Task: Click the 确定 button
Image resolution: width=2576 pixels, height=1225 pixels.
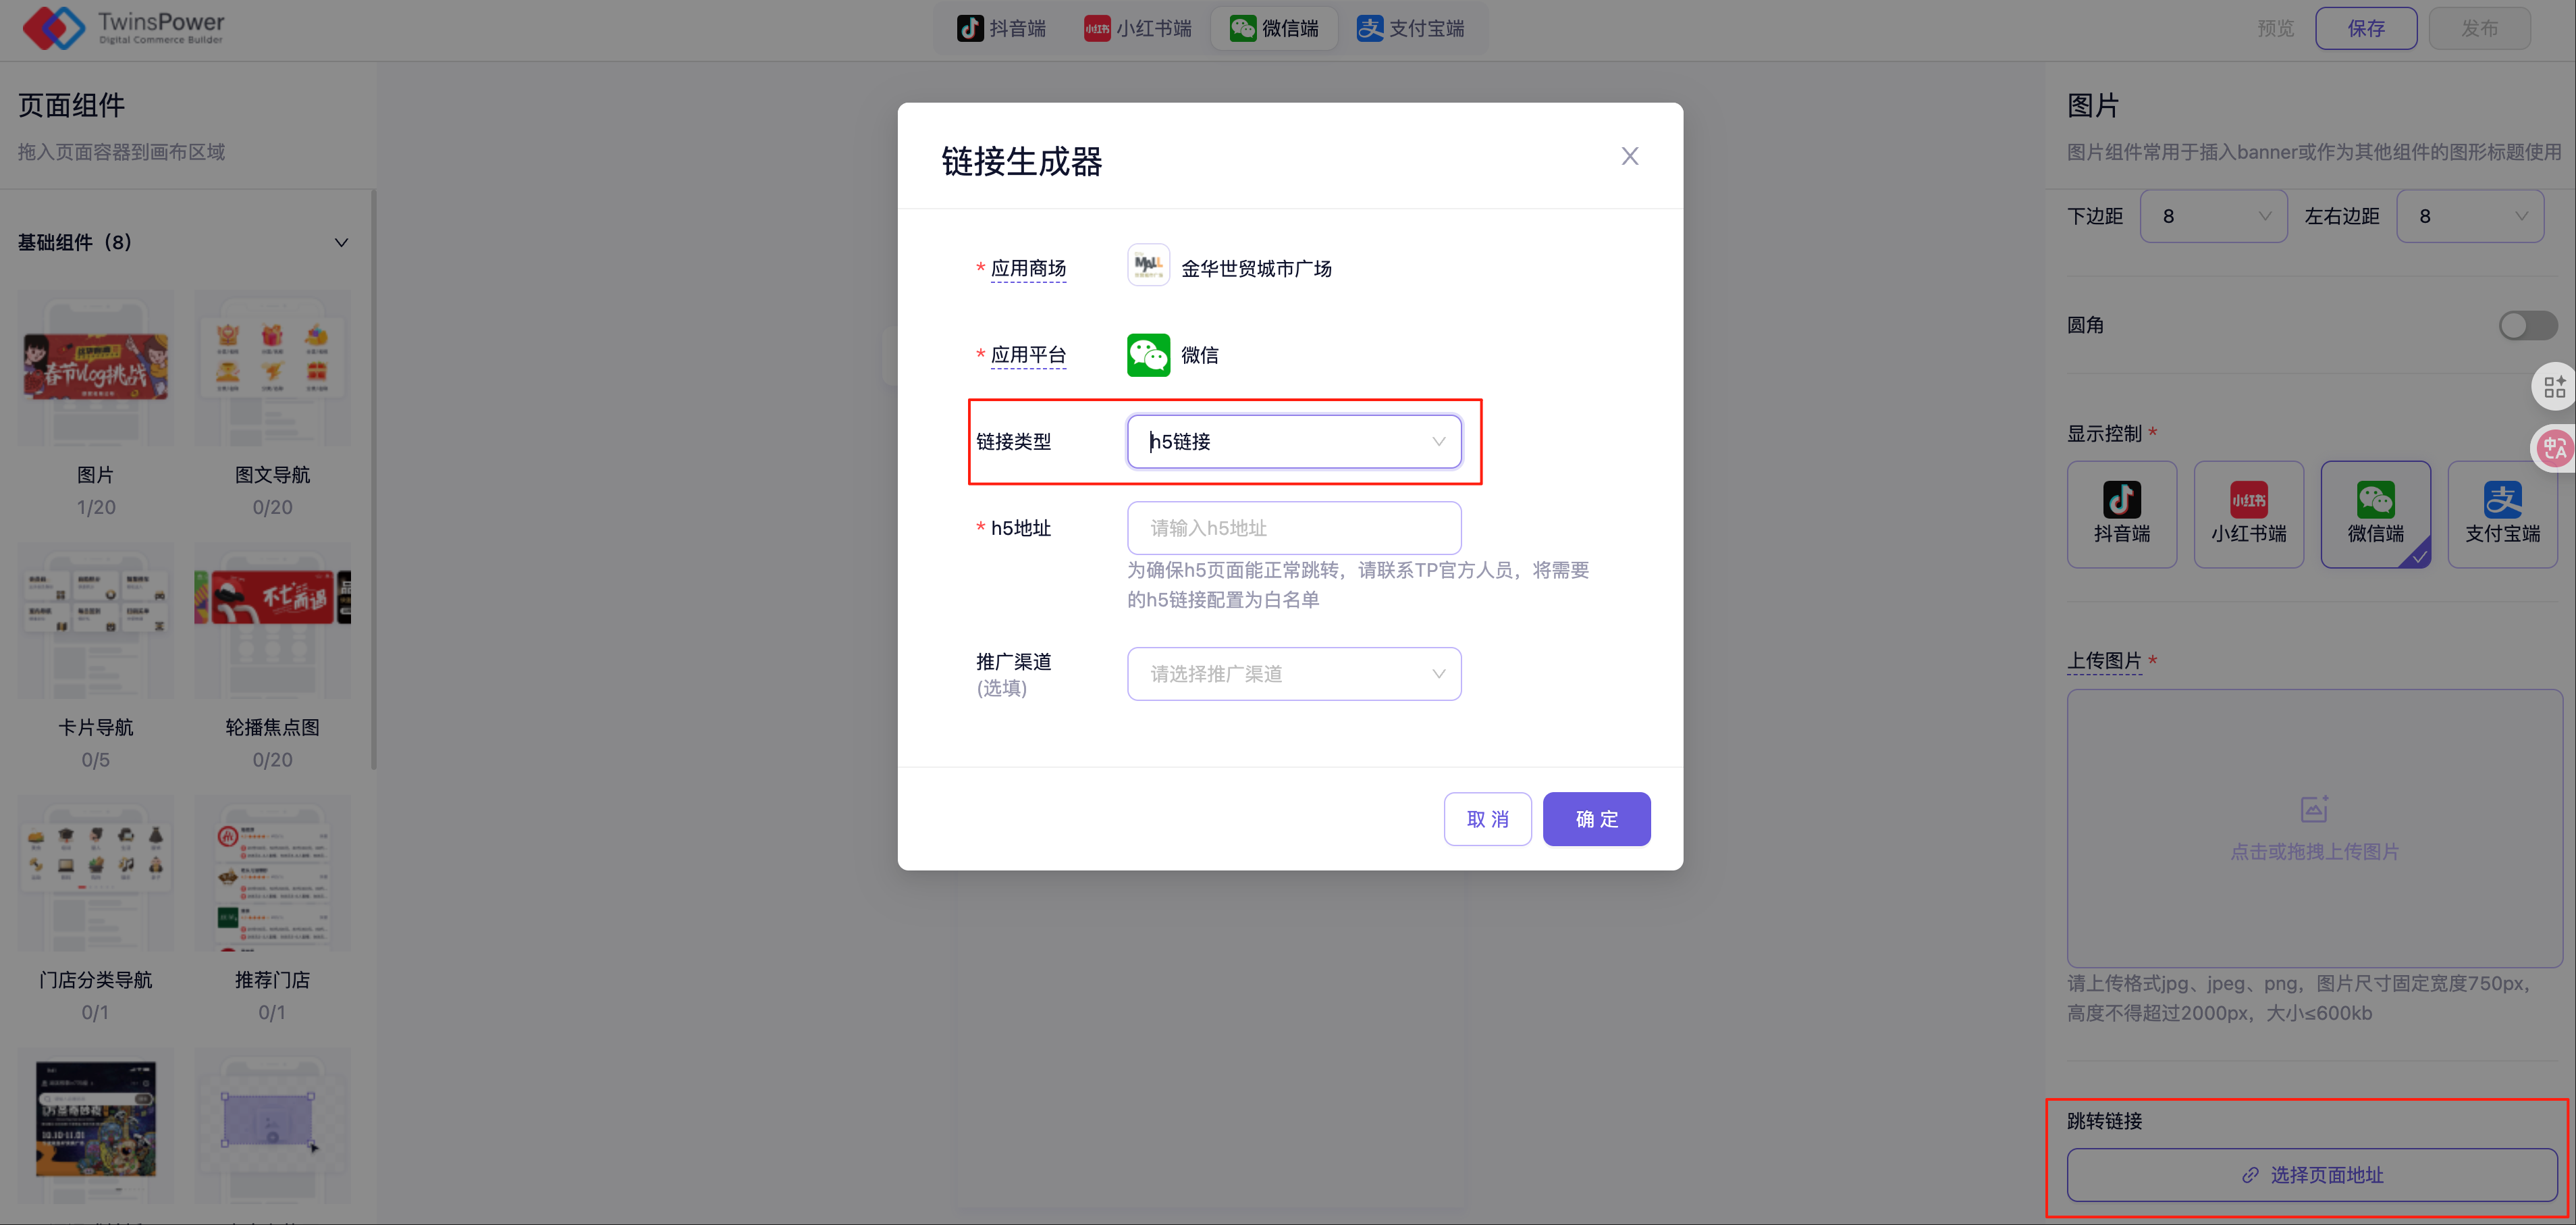Action: point(1596,819)
